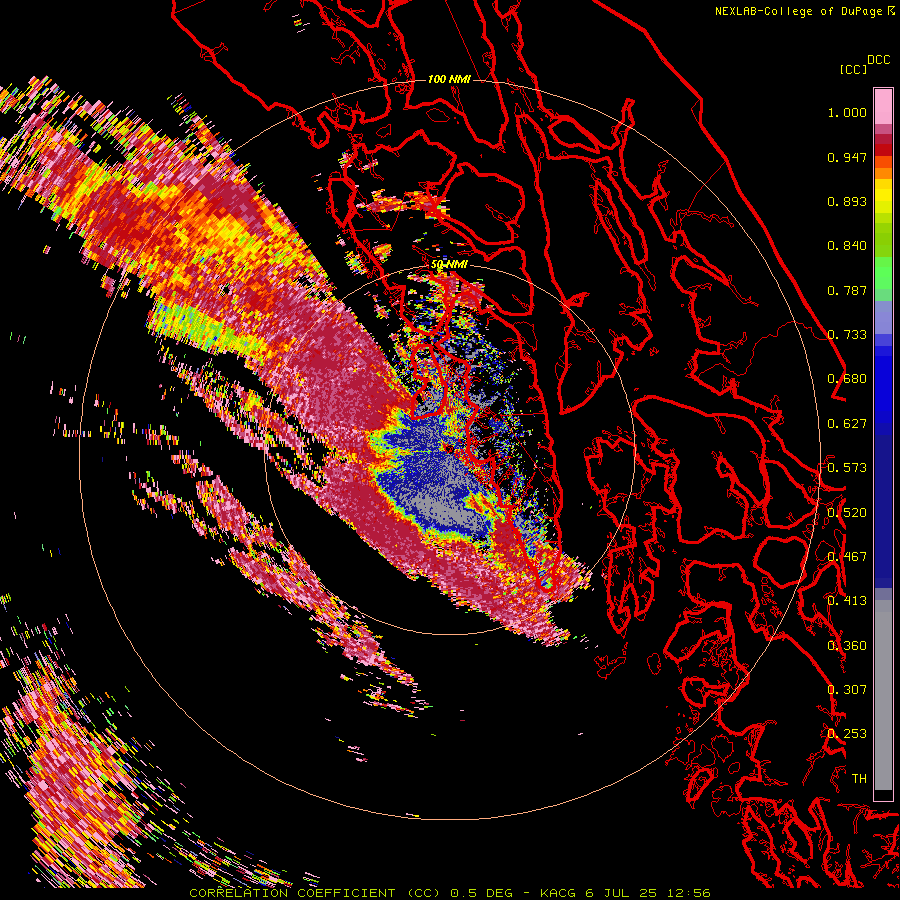
Task: Click the 0.413 scale value
Action: (x=847, y=601)
